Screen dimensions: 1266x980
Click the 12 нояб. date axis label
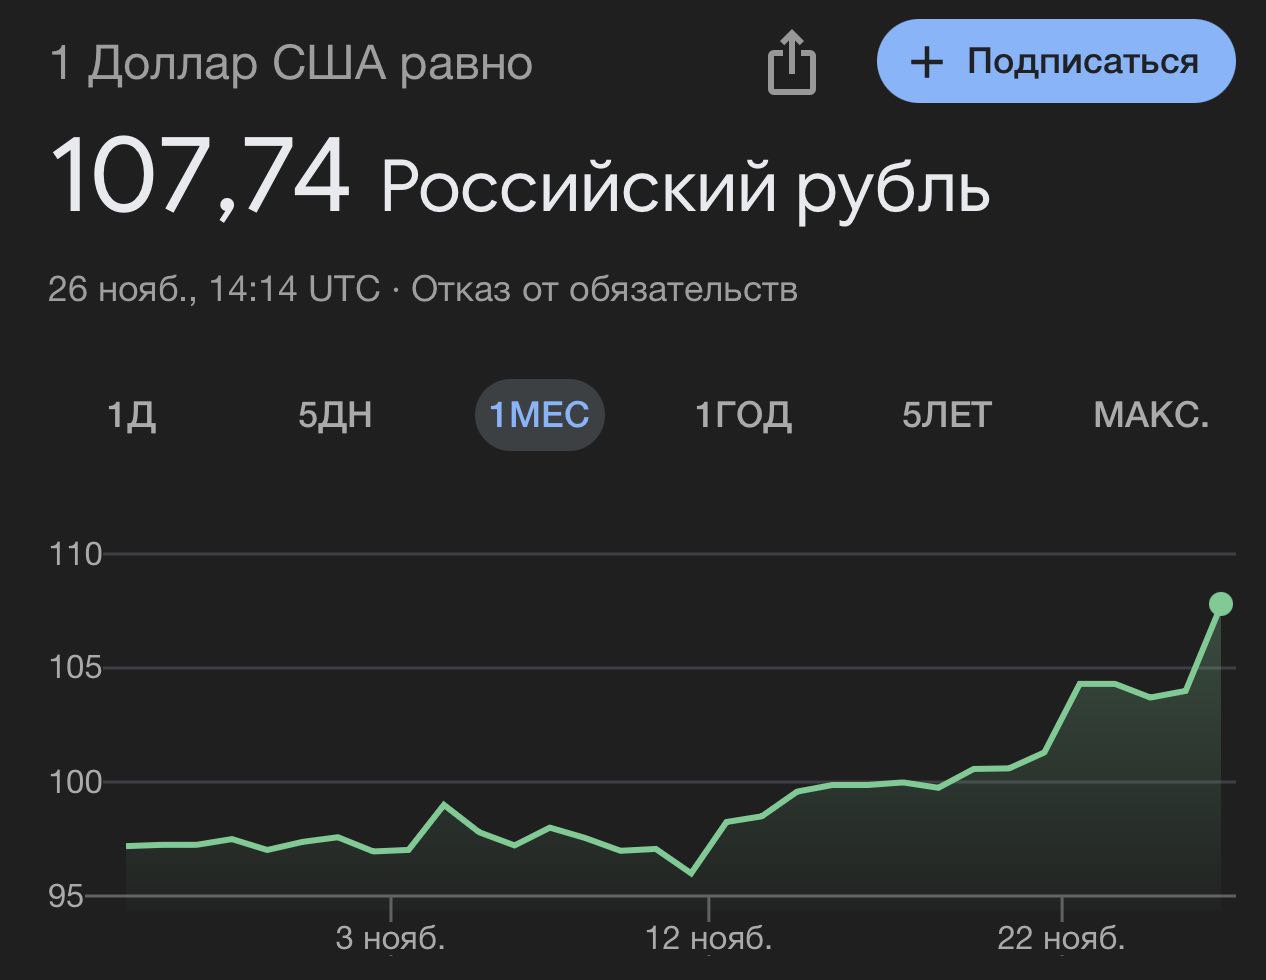pos(708,939)
